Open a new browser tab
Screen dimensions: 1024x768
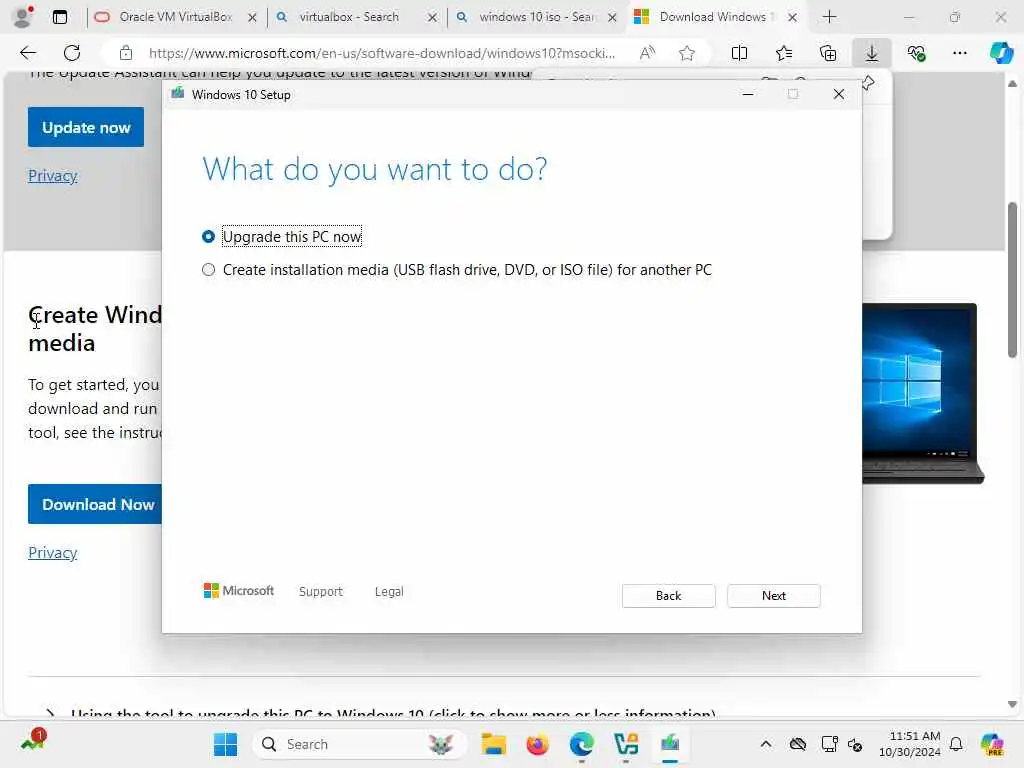[x=829, y=17]
